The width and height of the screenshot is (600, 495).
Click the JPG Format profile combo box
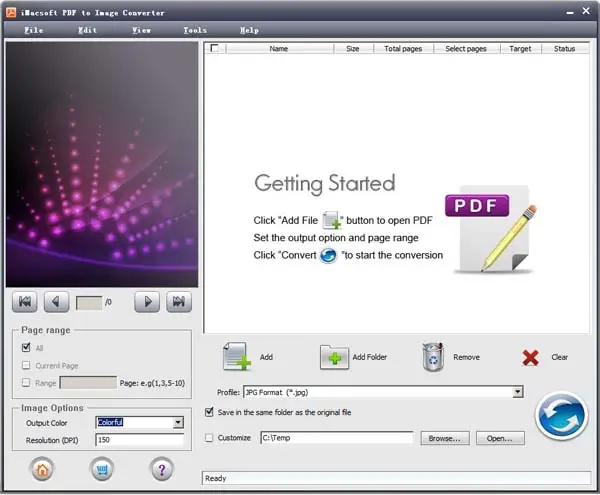[x=383, y=392]
